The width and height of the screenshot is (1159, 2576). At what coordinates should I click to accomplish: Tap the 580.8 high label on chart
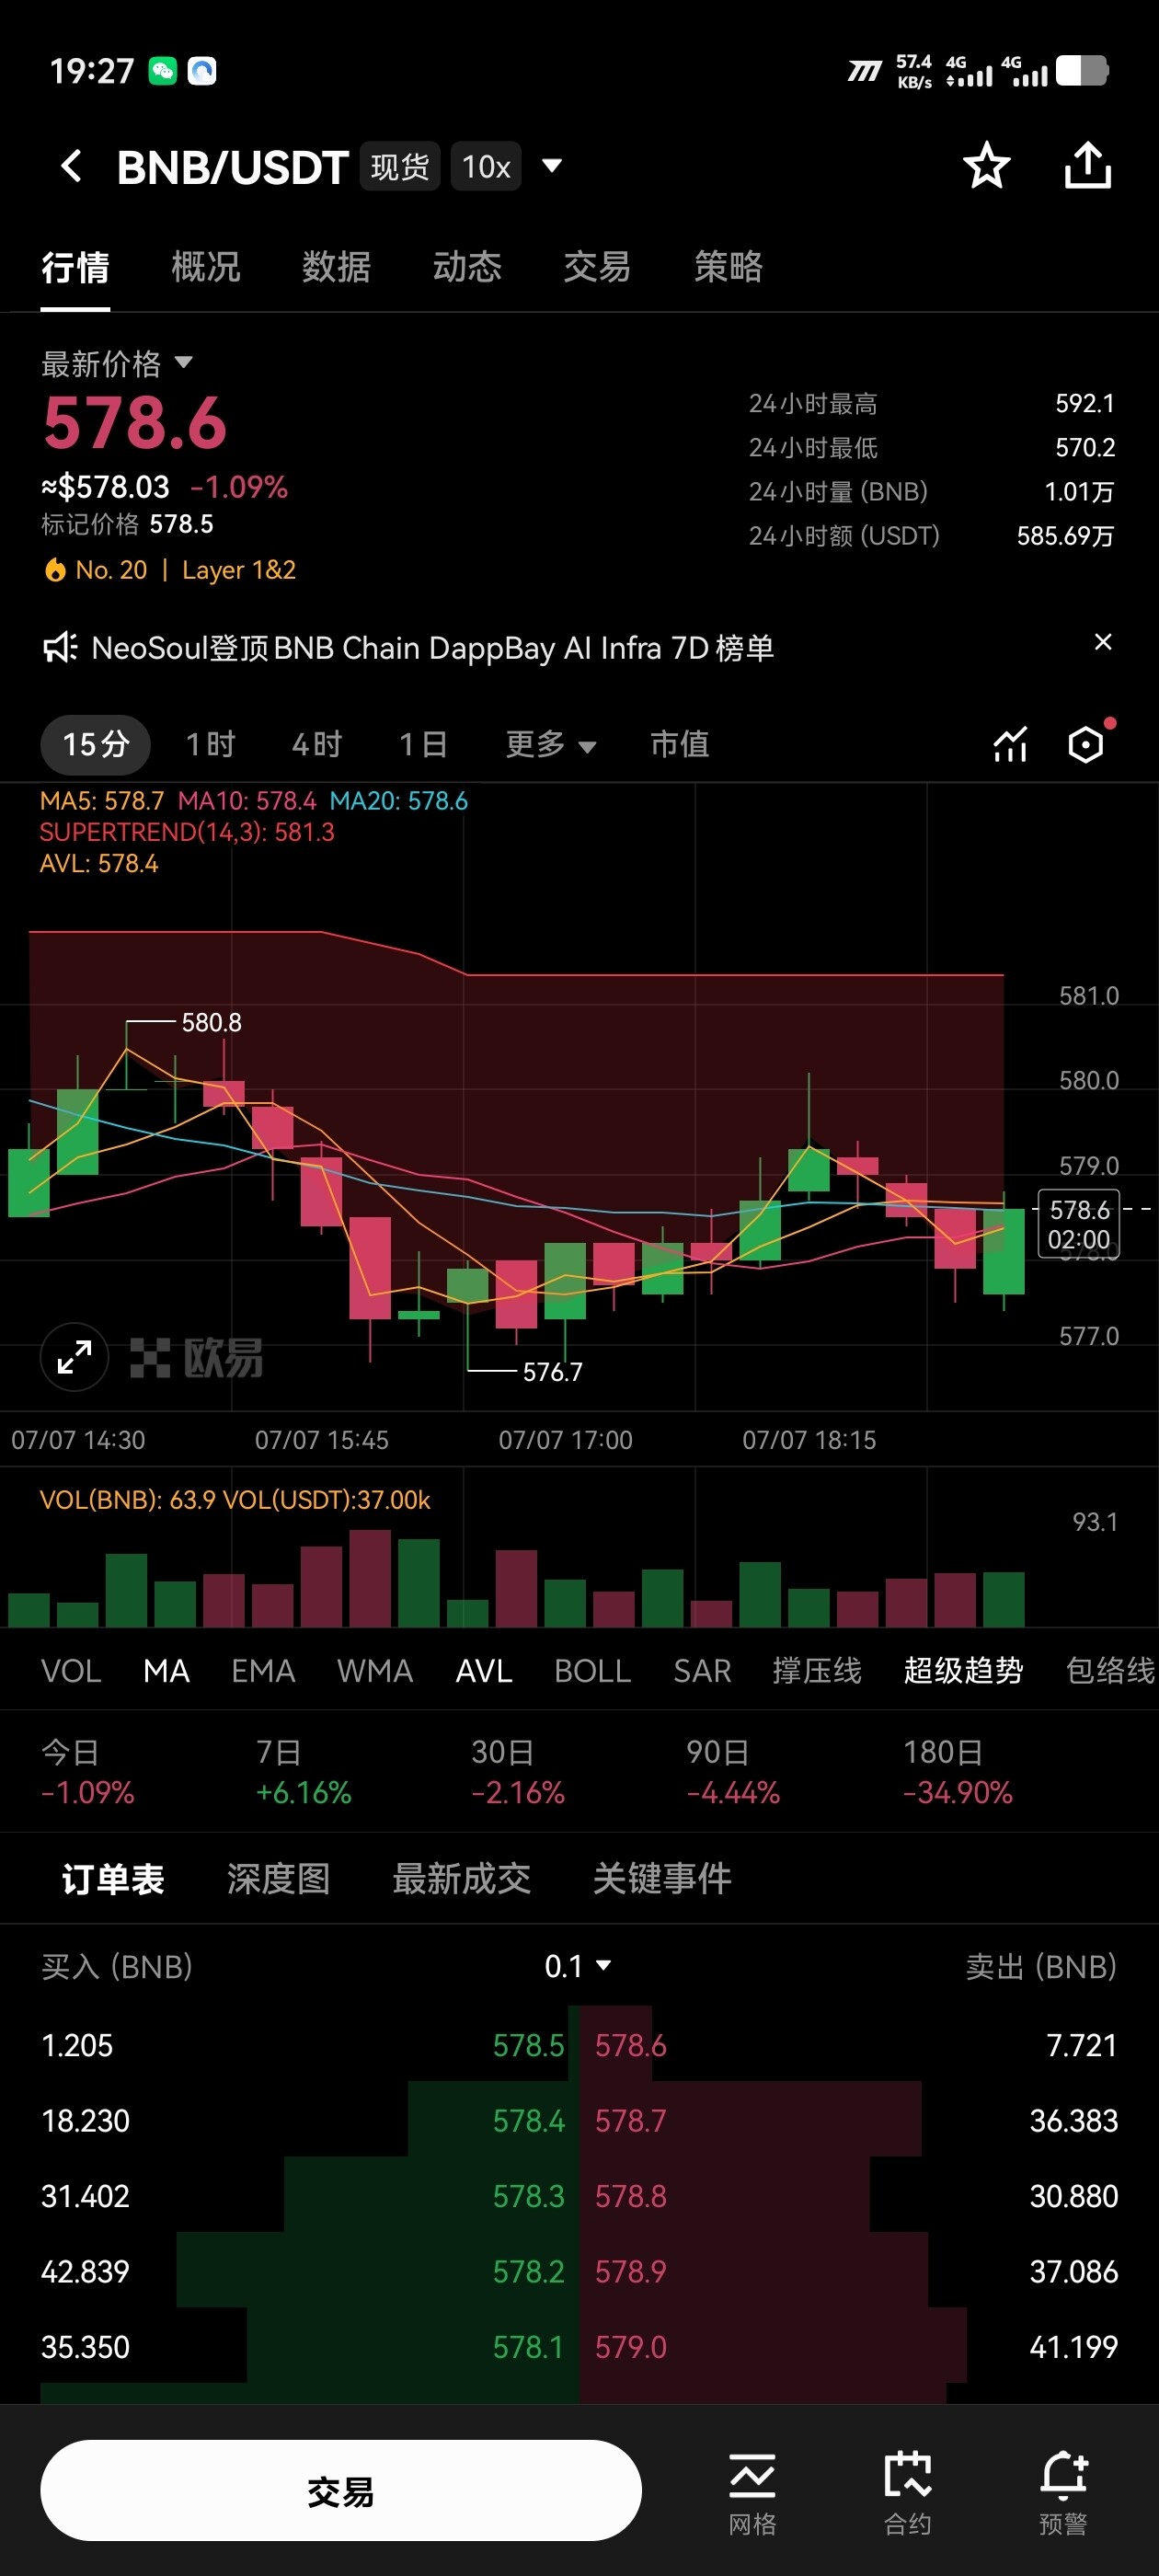tap(211, 1022)
